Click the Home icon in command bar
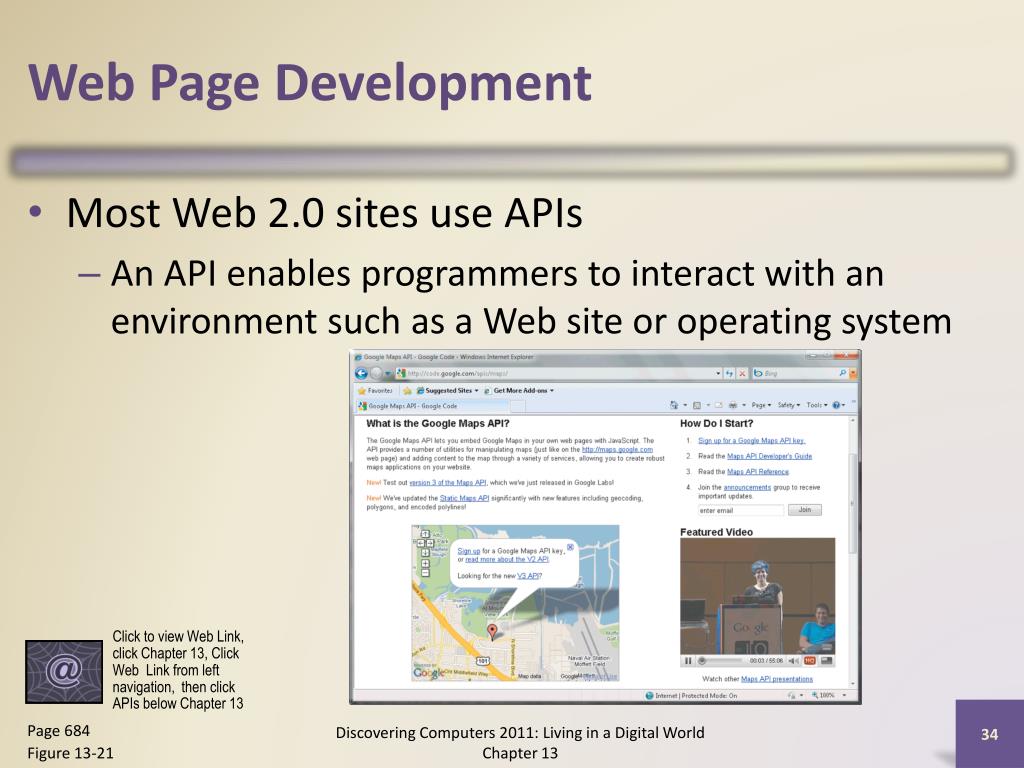This screenshot has width=1024, height=768. point(674,406)
